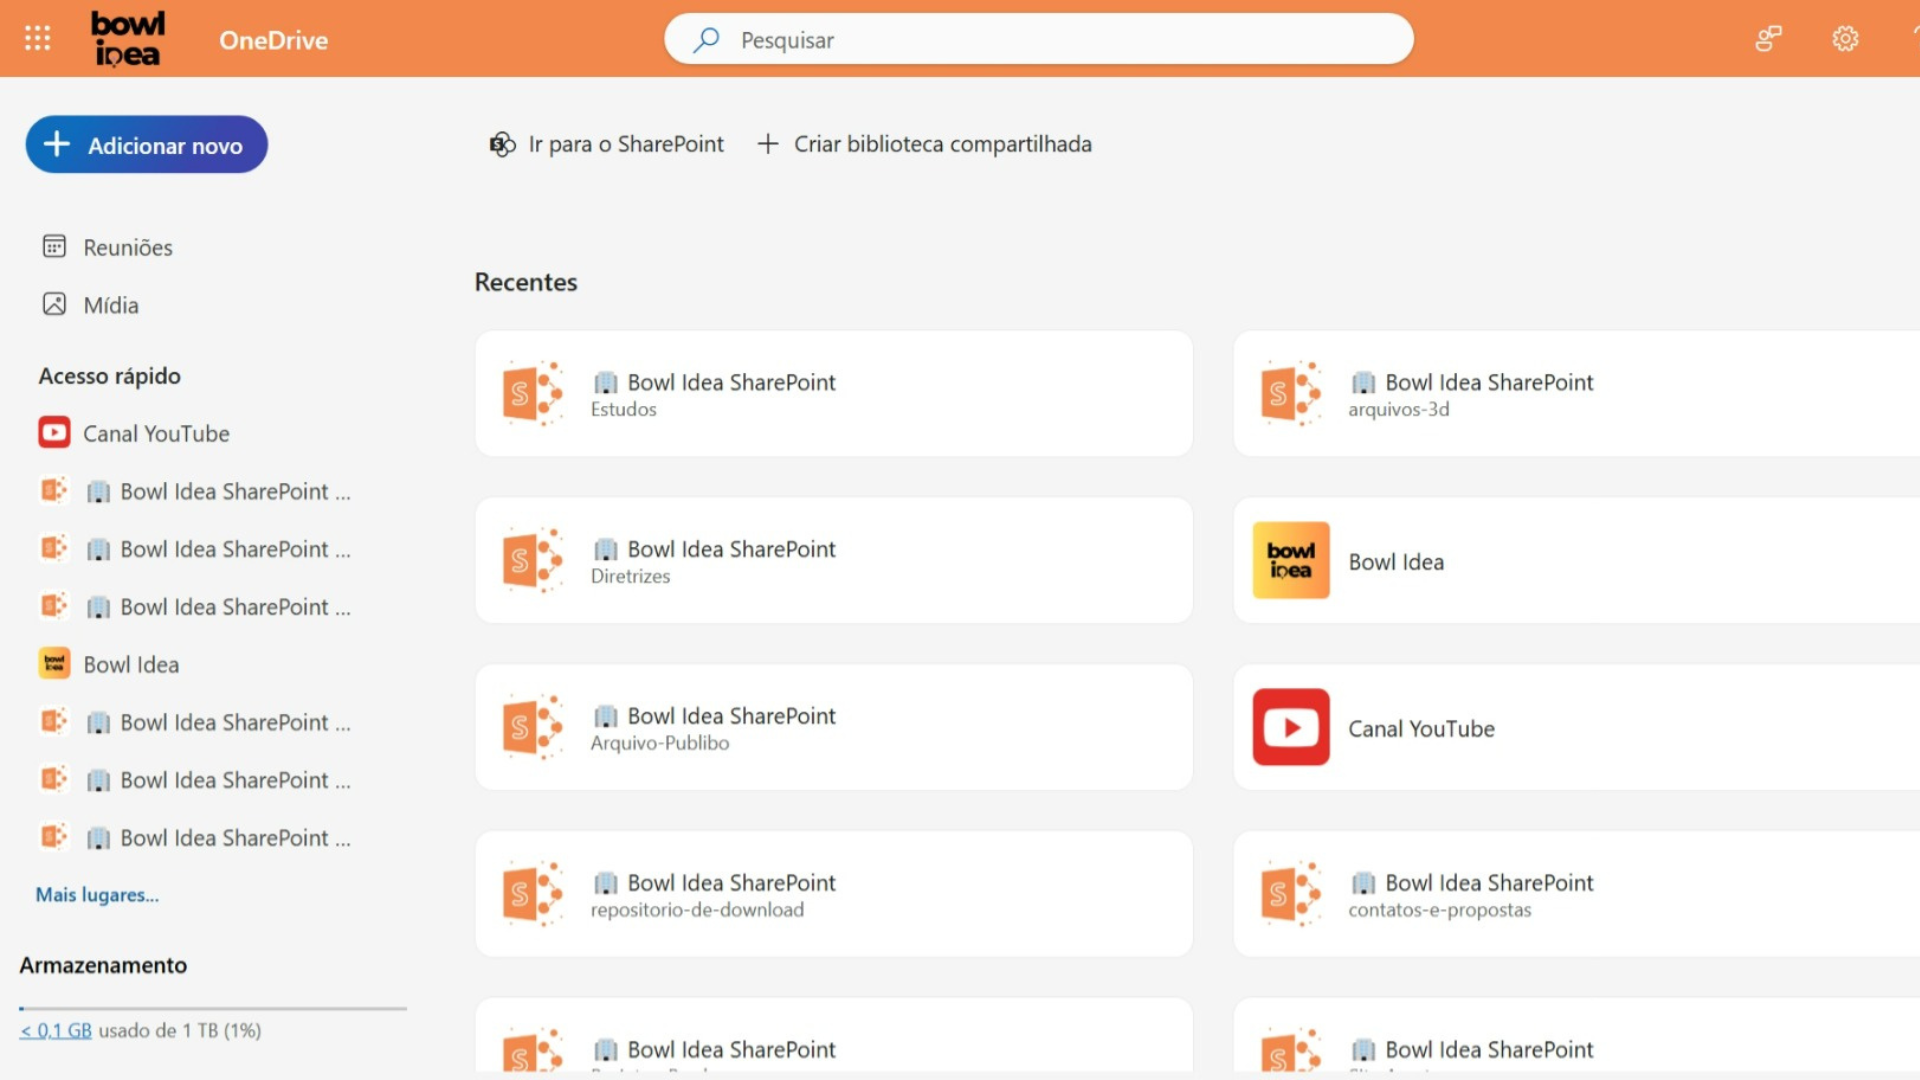
Task: Open the < 0,1 GB storage link
Action: [x=56, y=1030]
